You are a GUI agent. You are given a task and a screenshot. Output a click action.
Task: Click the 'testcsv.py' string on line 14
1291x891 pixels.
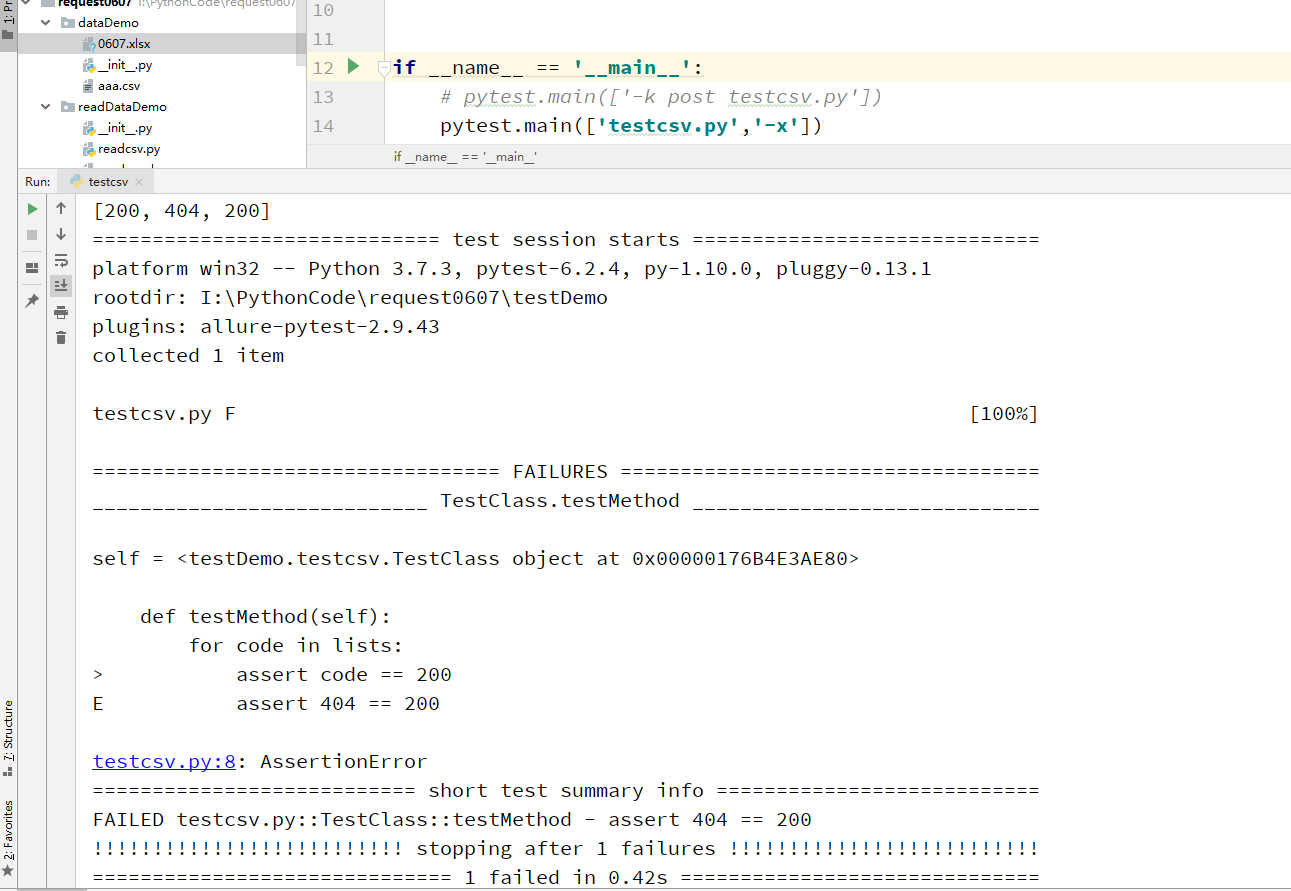point(669,126)
